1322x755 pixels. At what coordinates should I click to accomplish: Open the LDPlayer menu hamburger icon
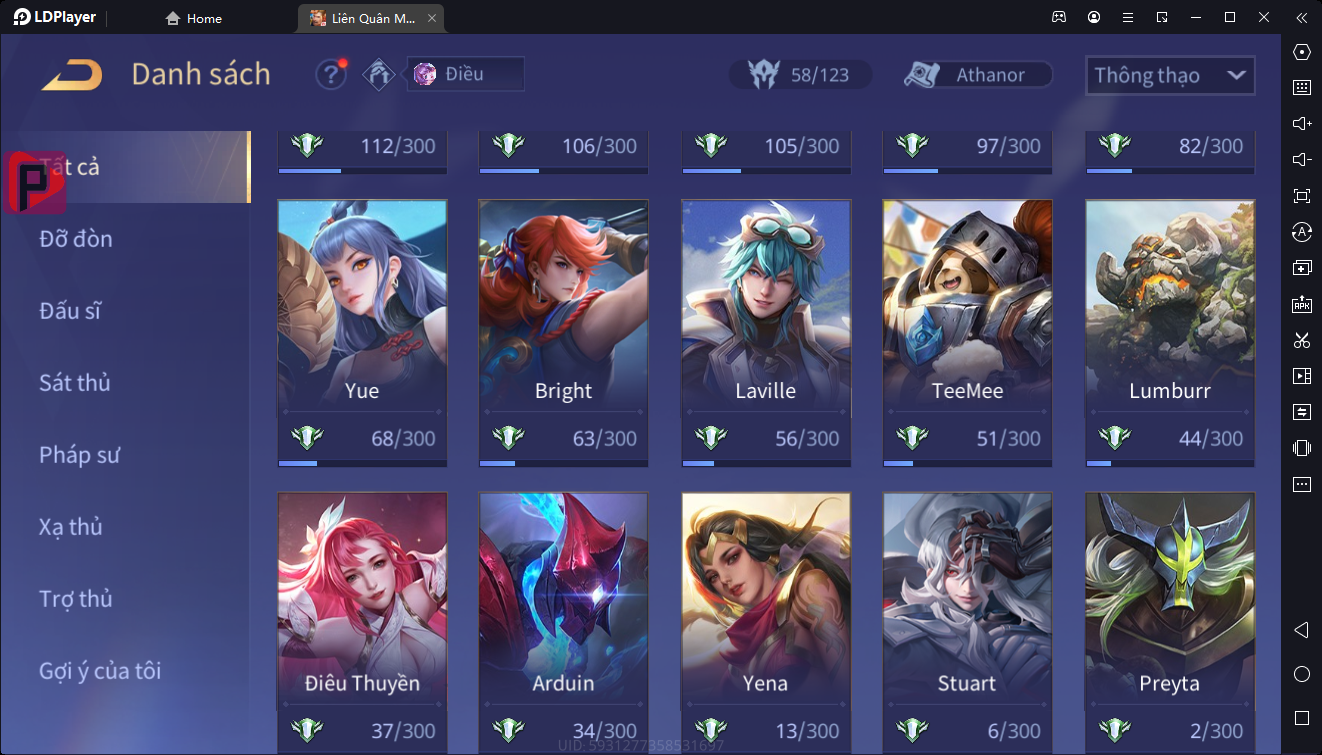[1128, 17]
